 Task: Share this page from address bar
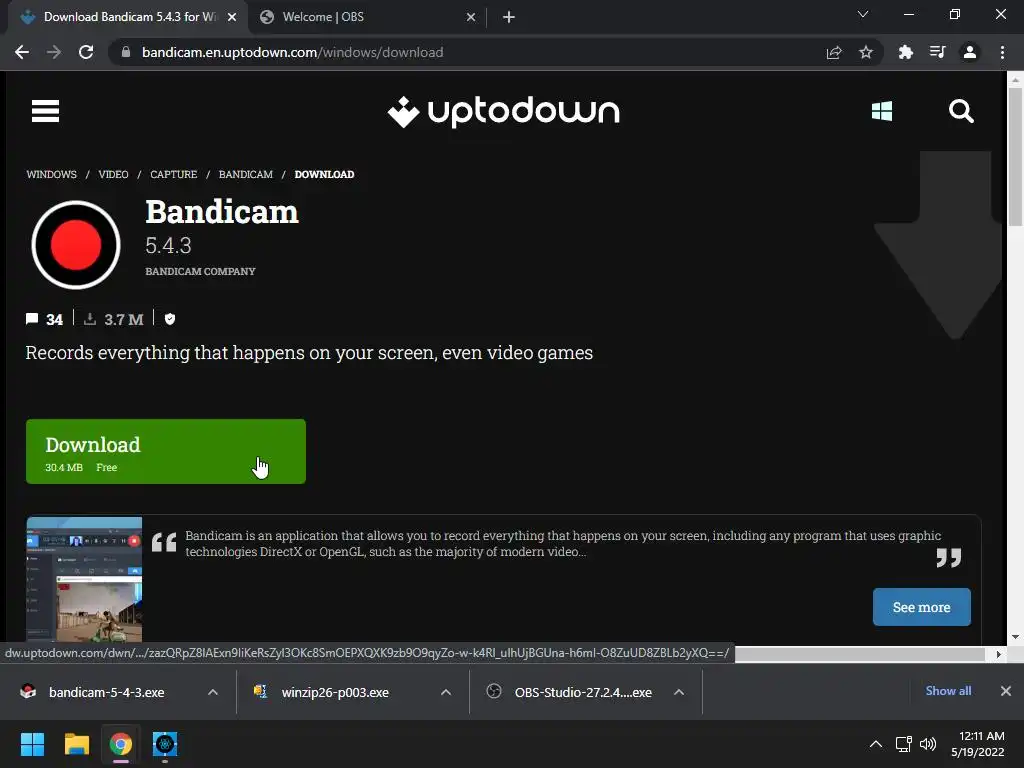[834, 52]
